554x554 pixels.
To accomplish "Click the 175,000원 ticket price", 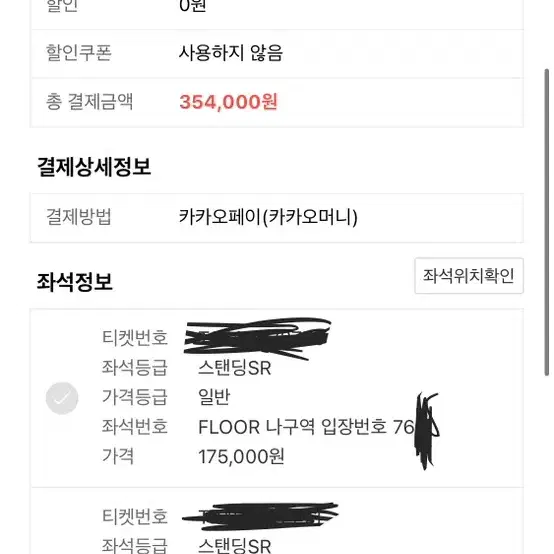I will point(241,456).
